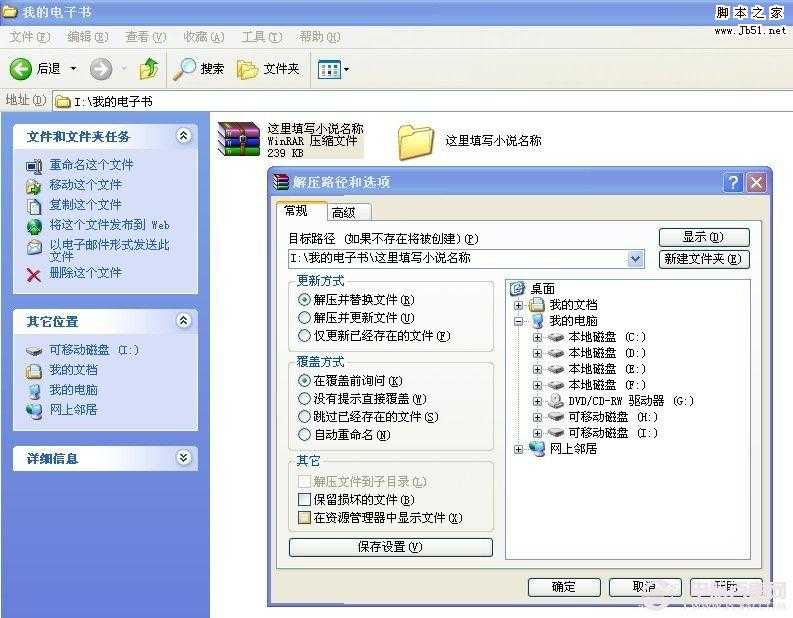Open the Back button history dropdown arrow
Screen dimensions: 793x618
tap(73, 68)
